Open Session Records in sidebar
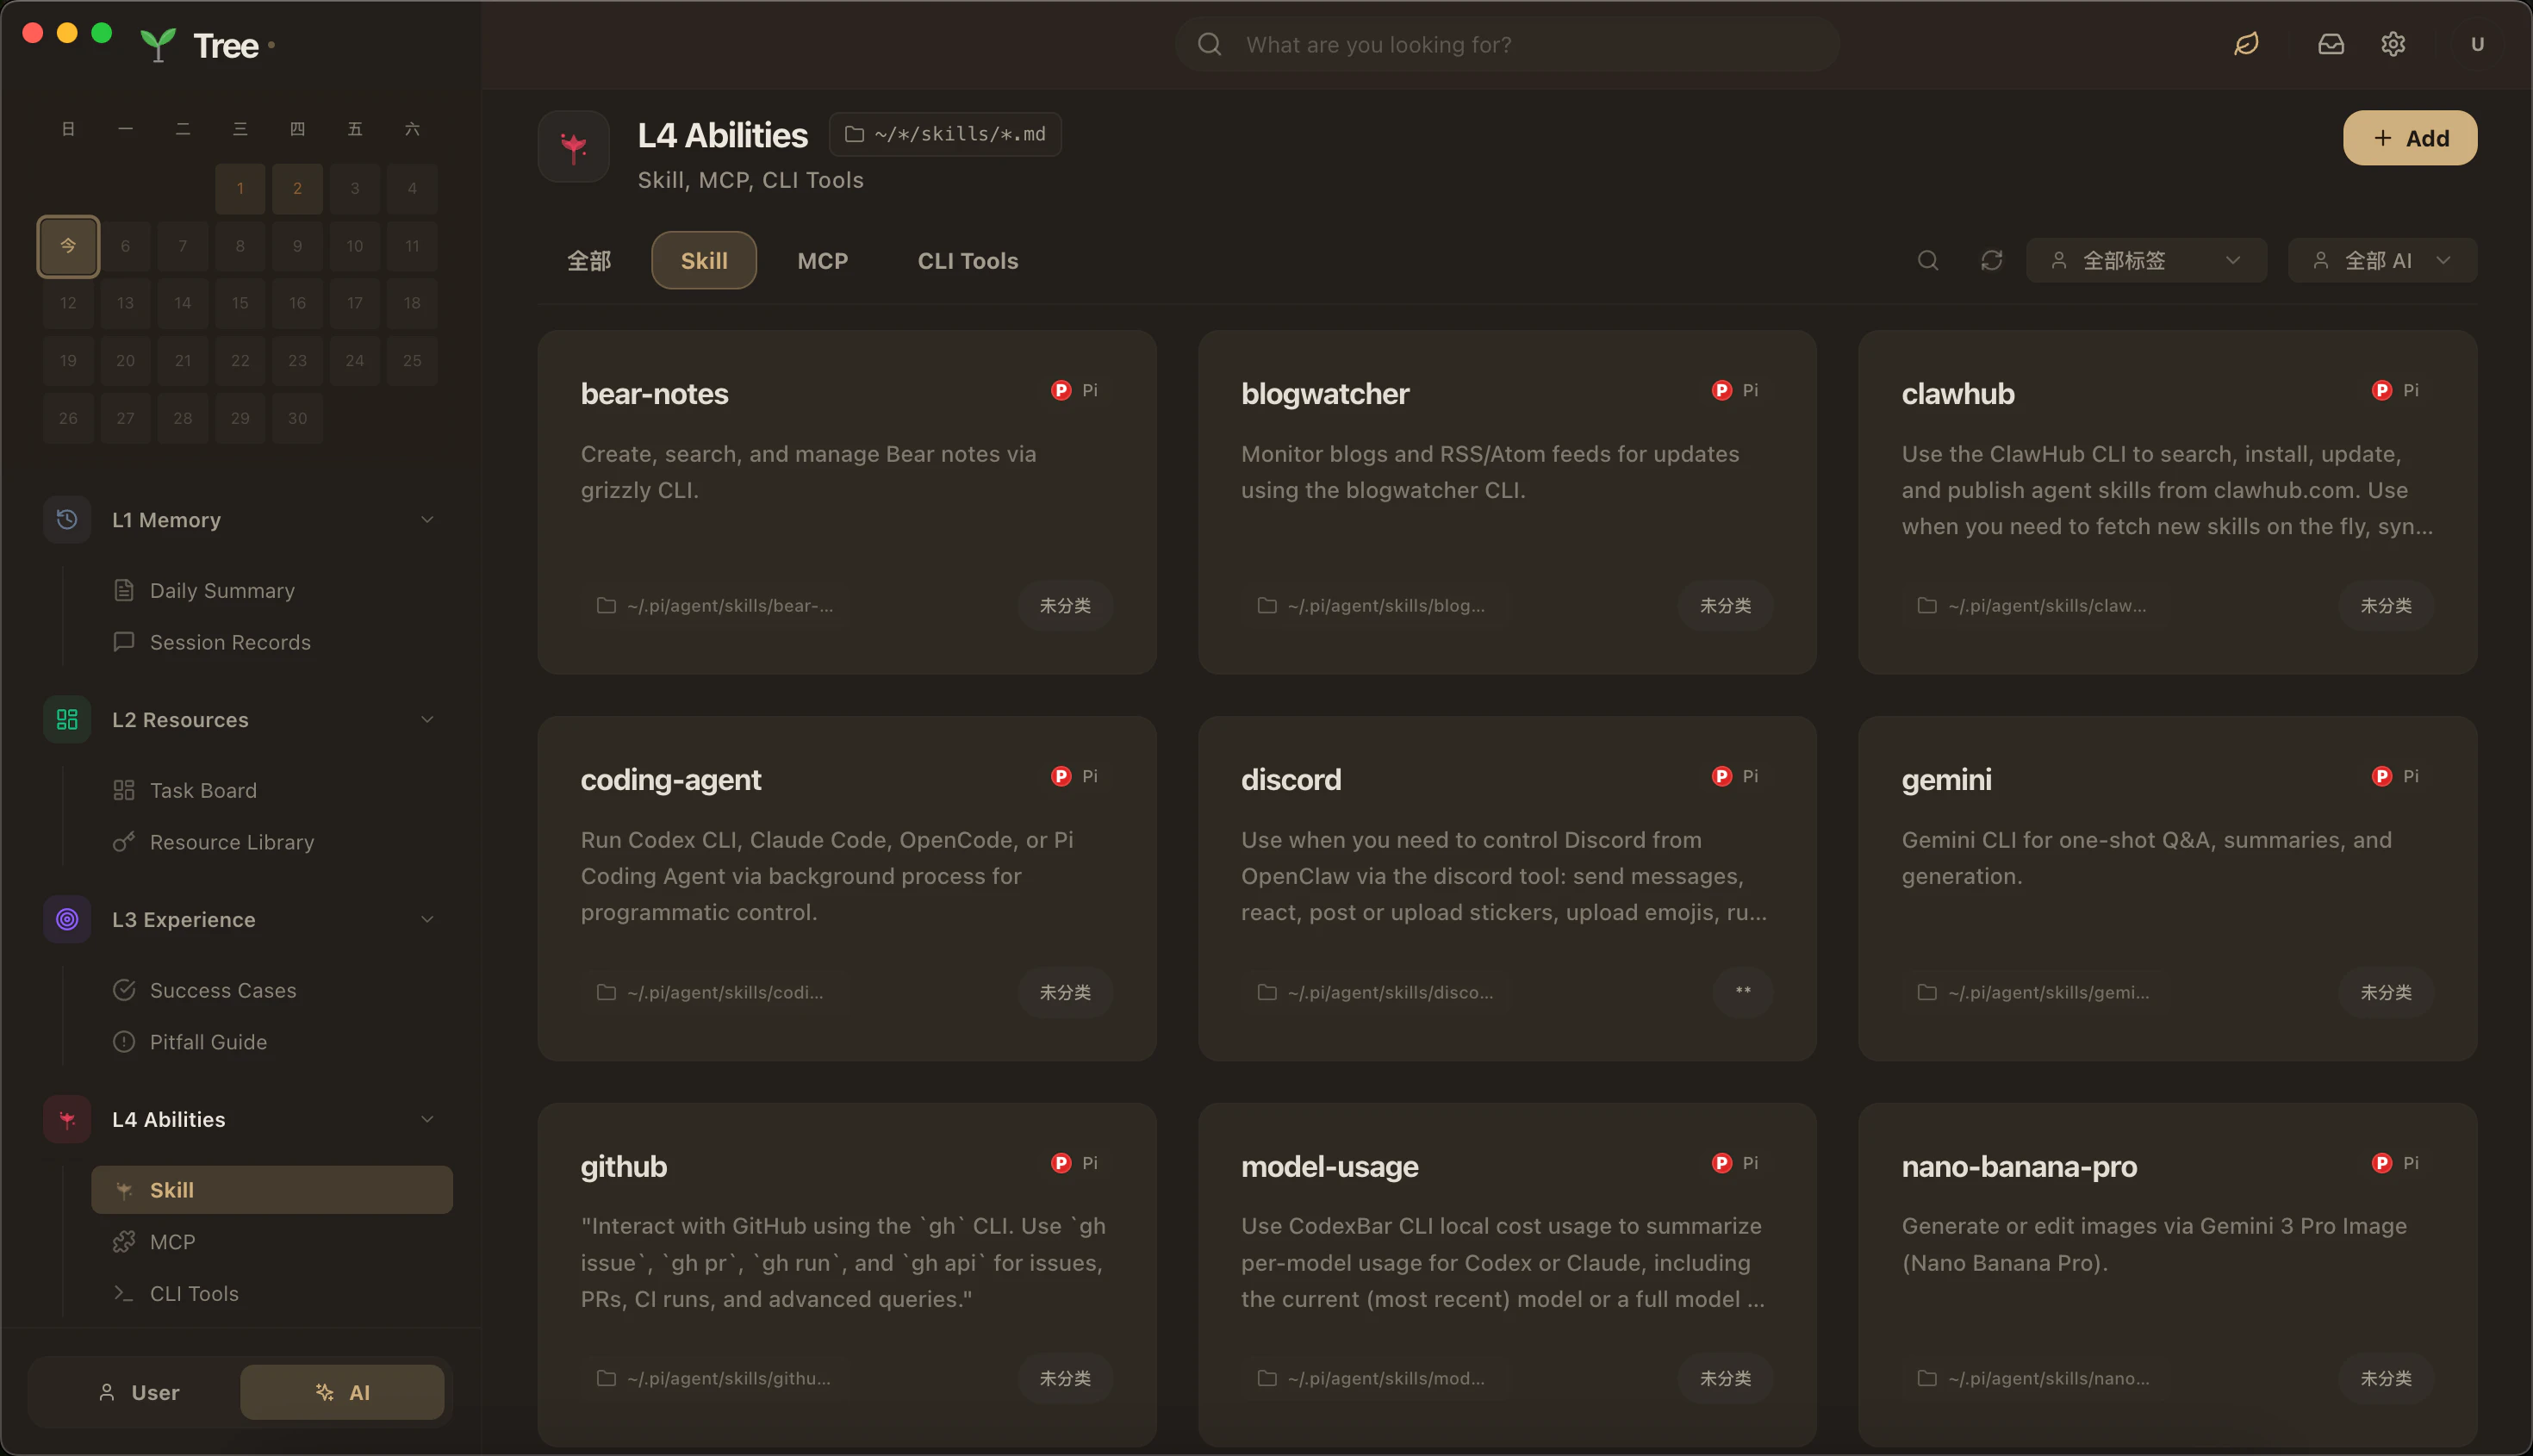 pyautogui.click(x=230, y=642)
